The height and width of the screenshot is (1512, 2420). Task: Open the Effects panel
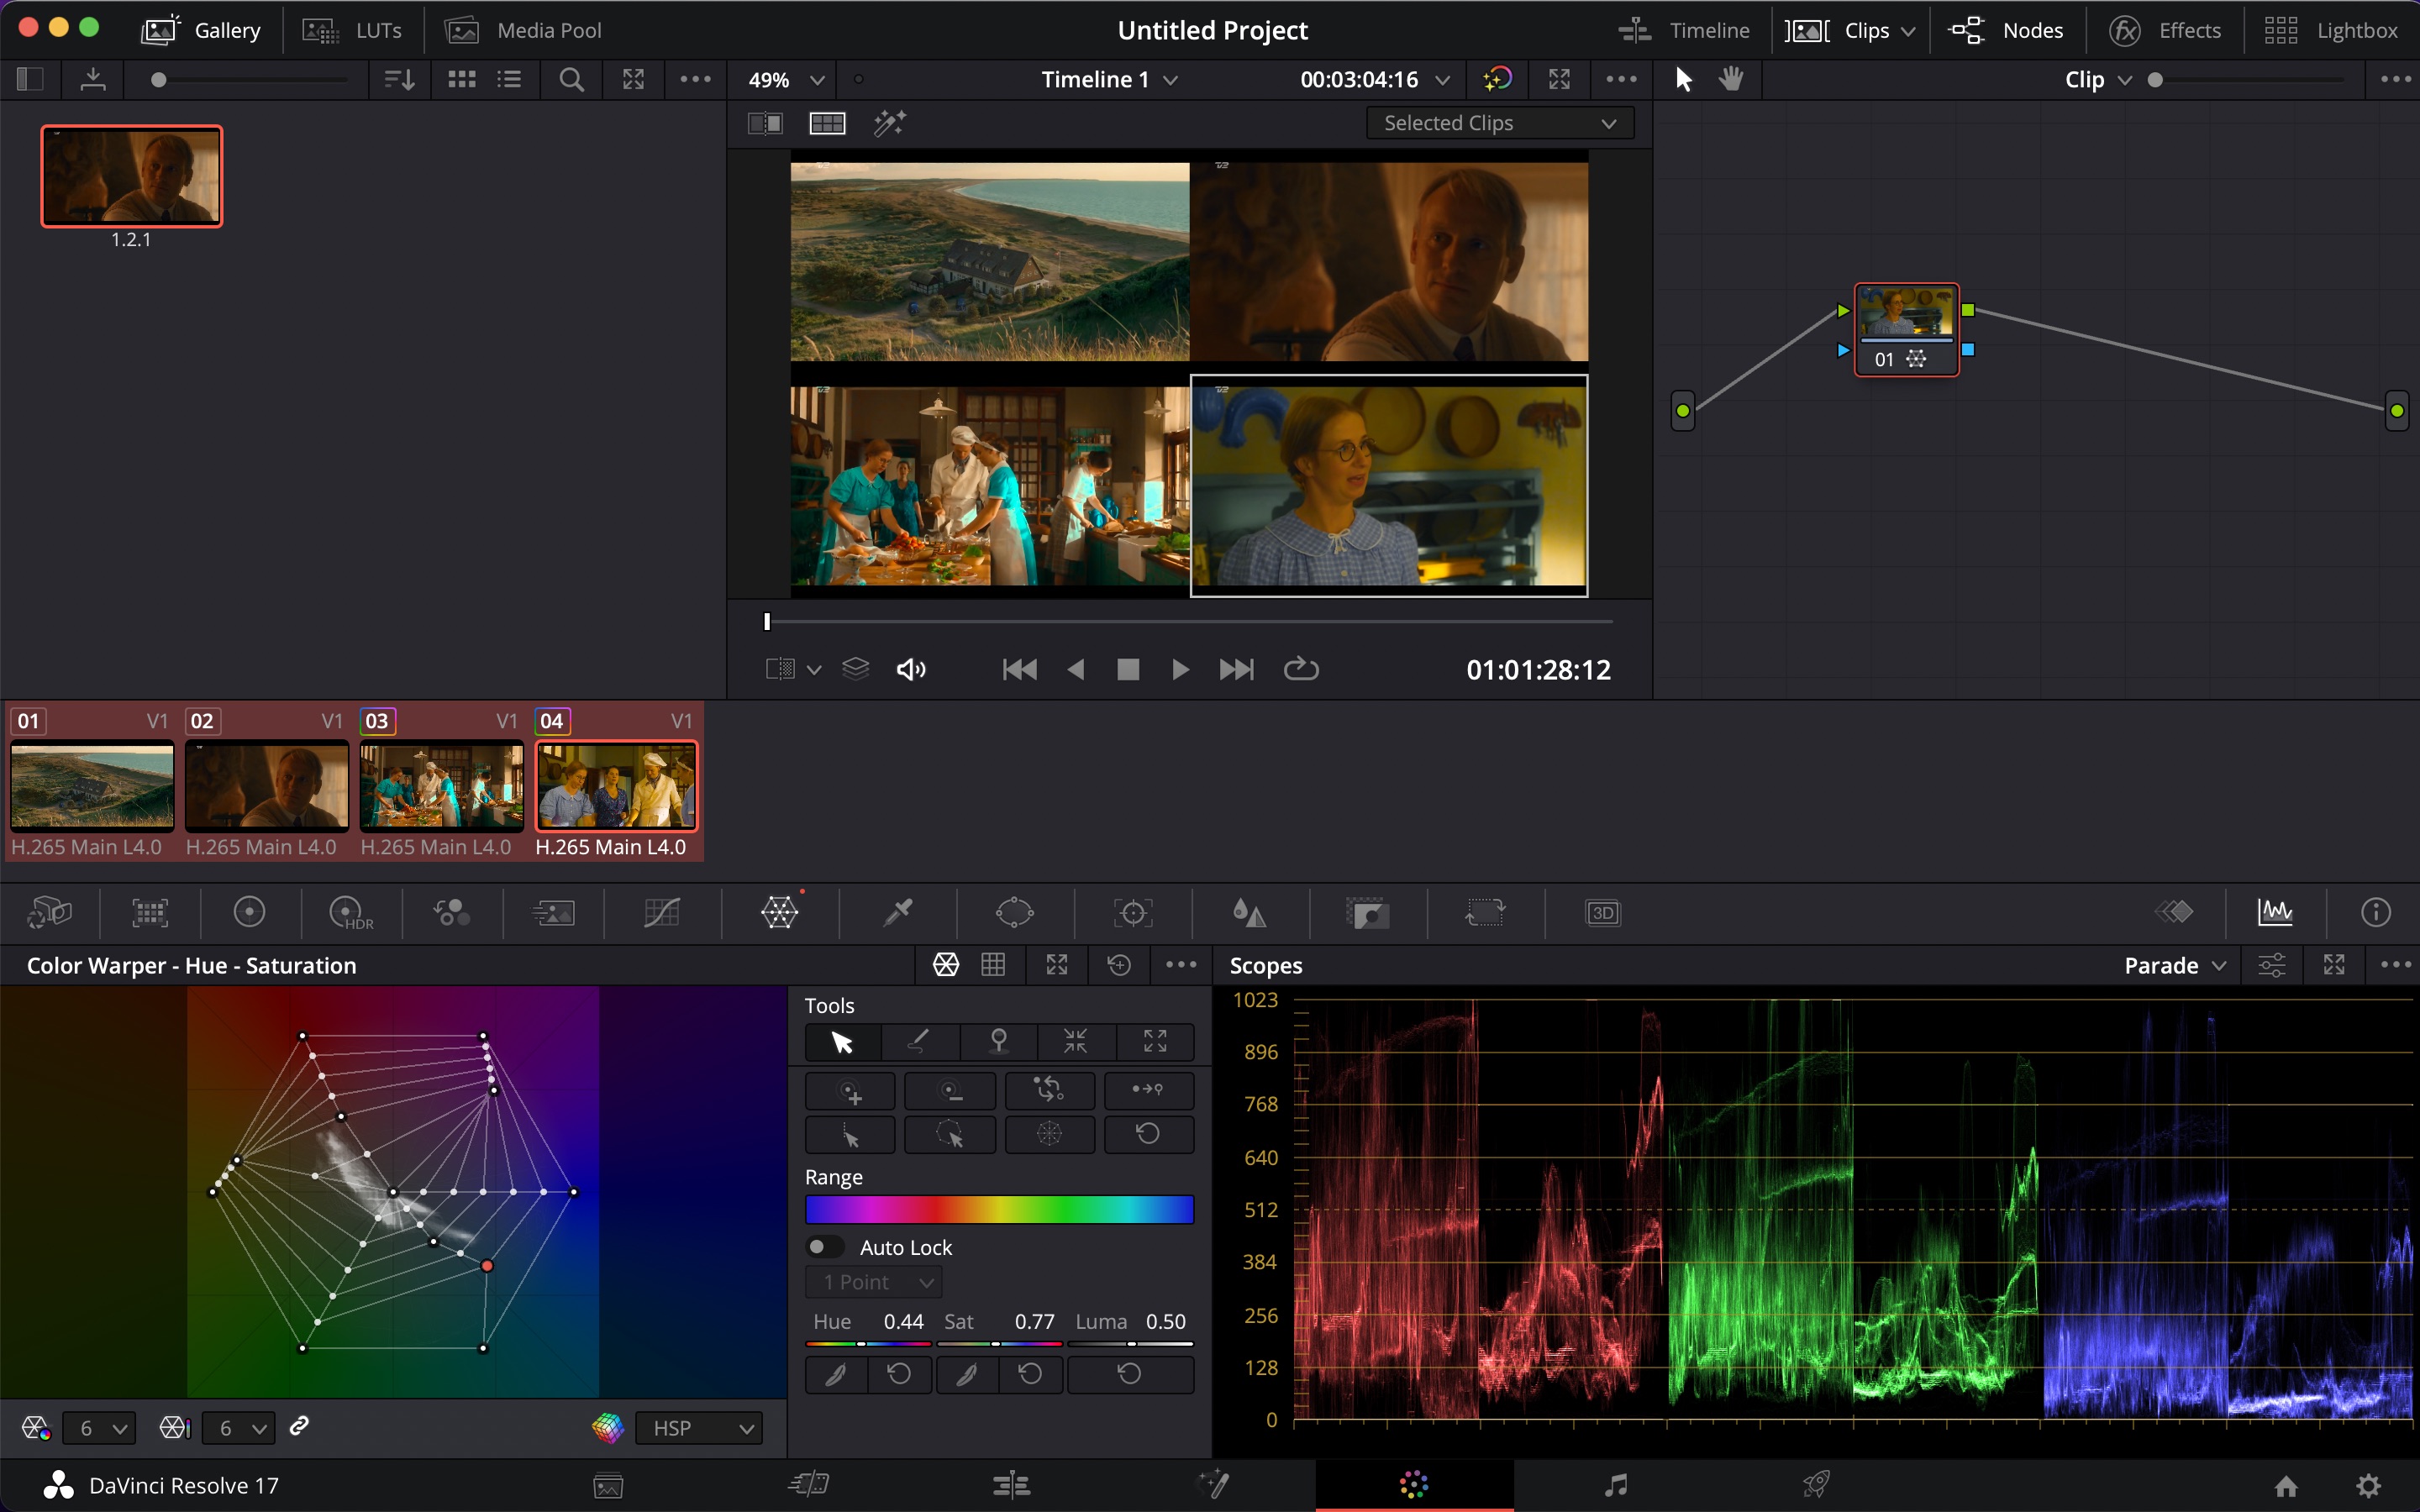coord(2165,30)
